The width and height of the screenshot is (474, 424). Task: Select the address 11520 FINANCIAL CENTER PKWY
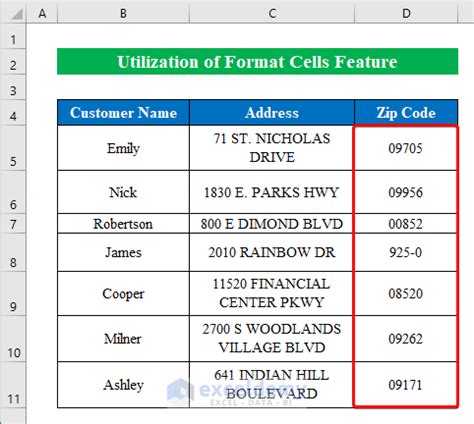coord(272,294)
